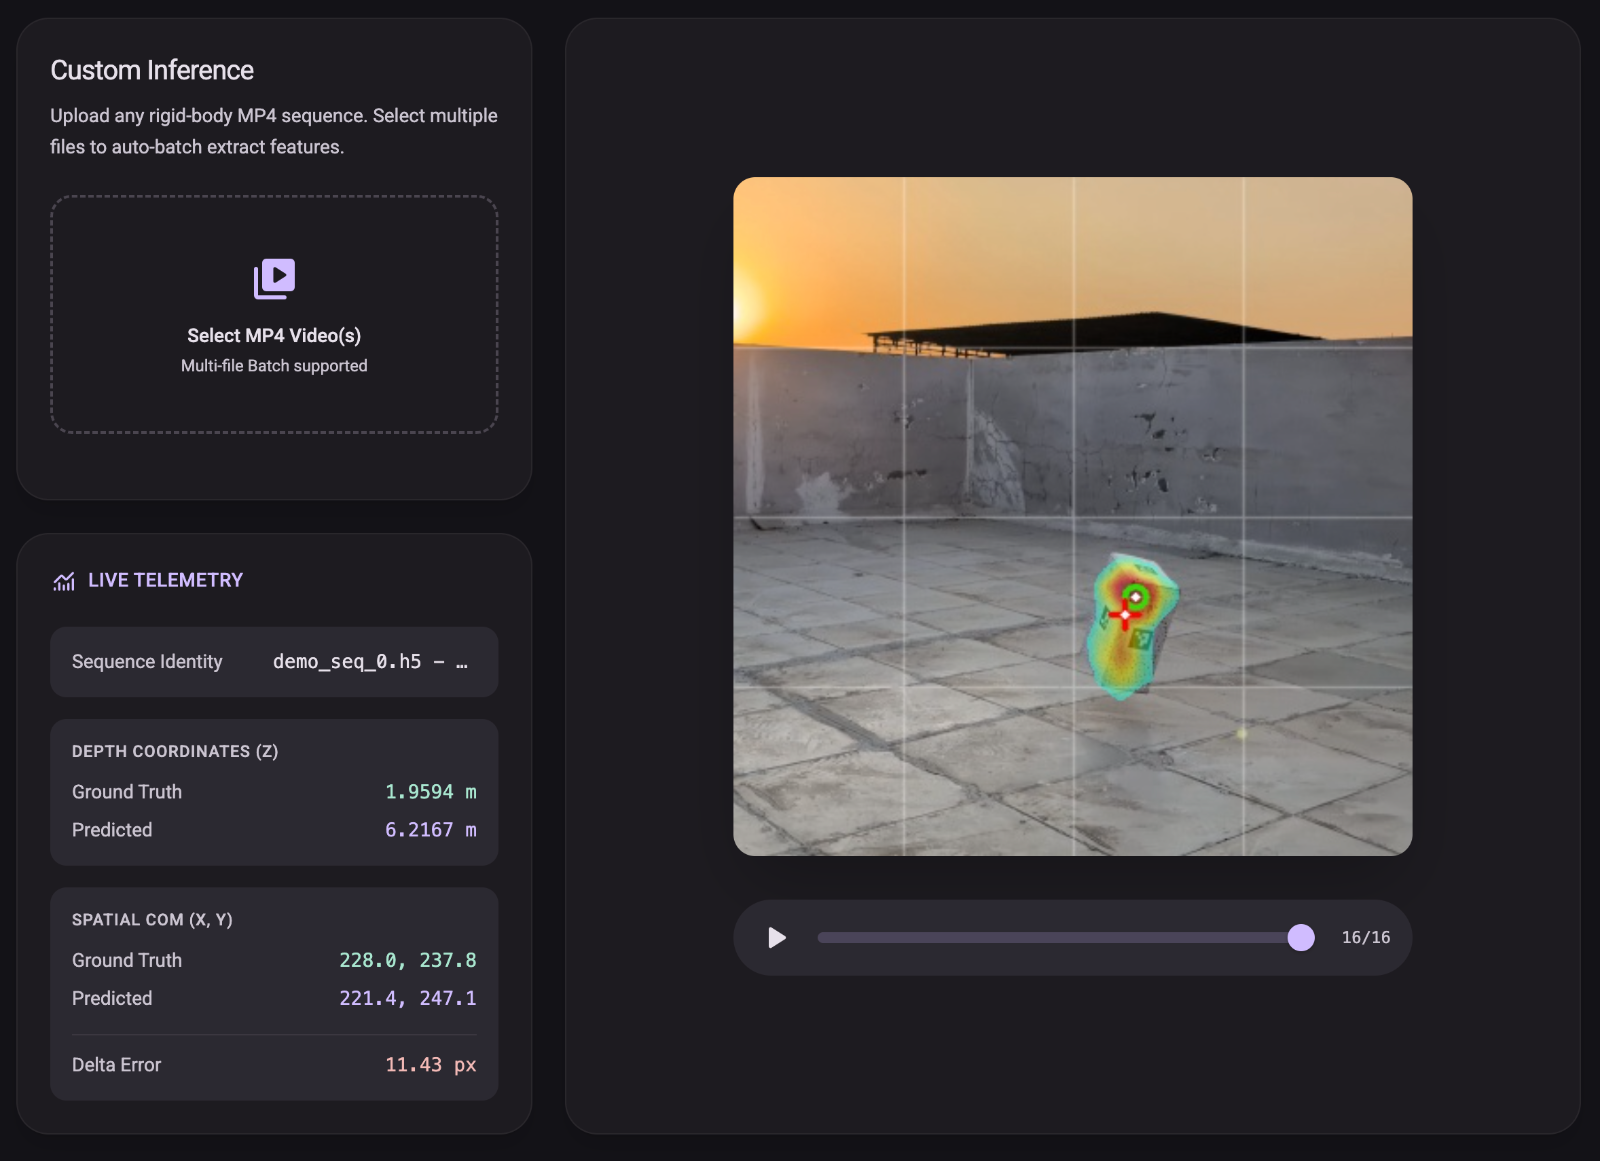Screen dimensions: 1600x1161
Task: Click the Ground Truth depth value 1.9594 m
Action: pos(431,792)
